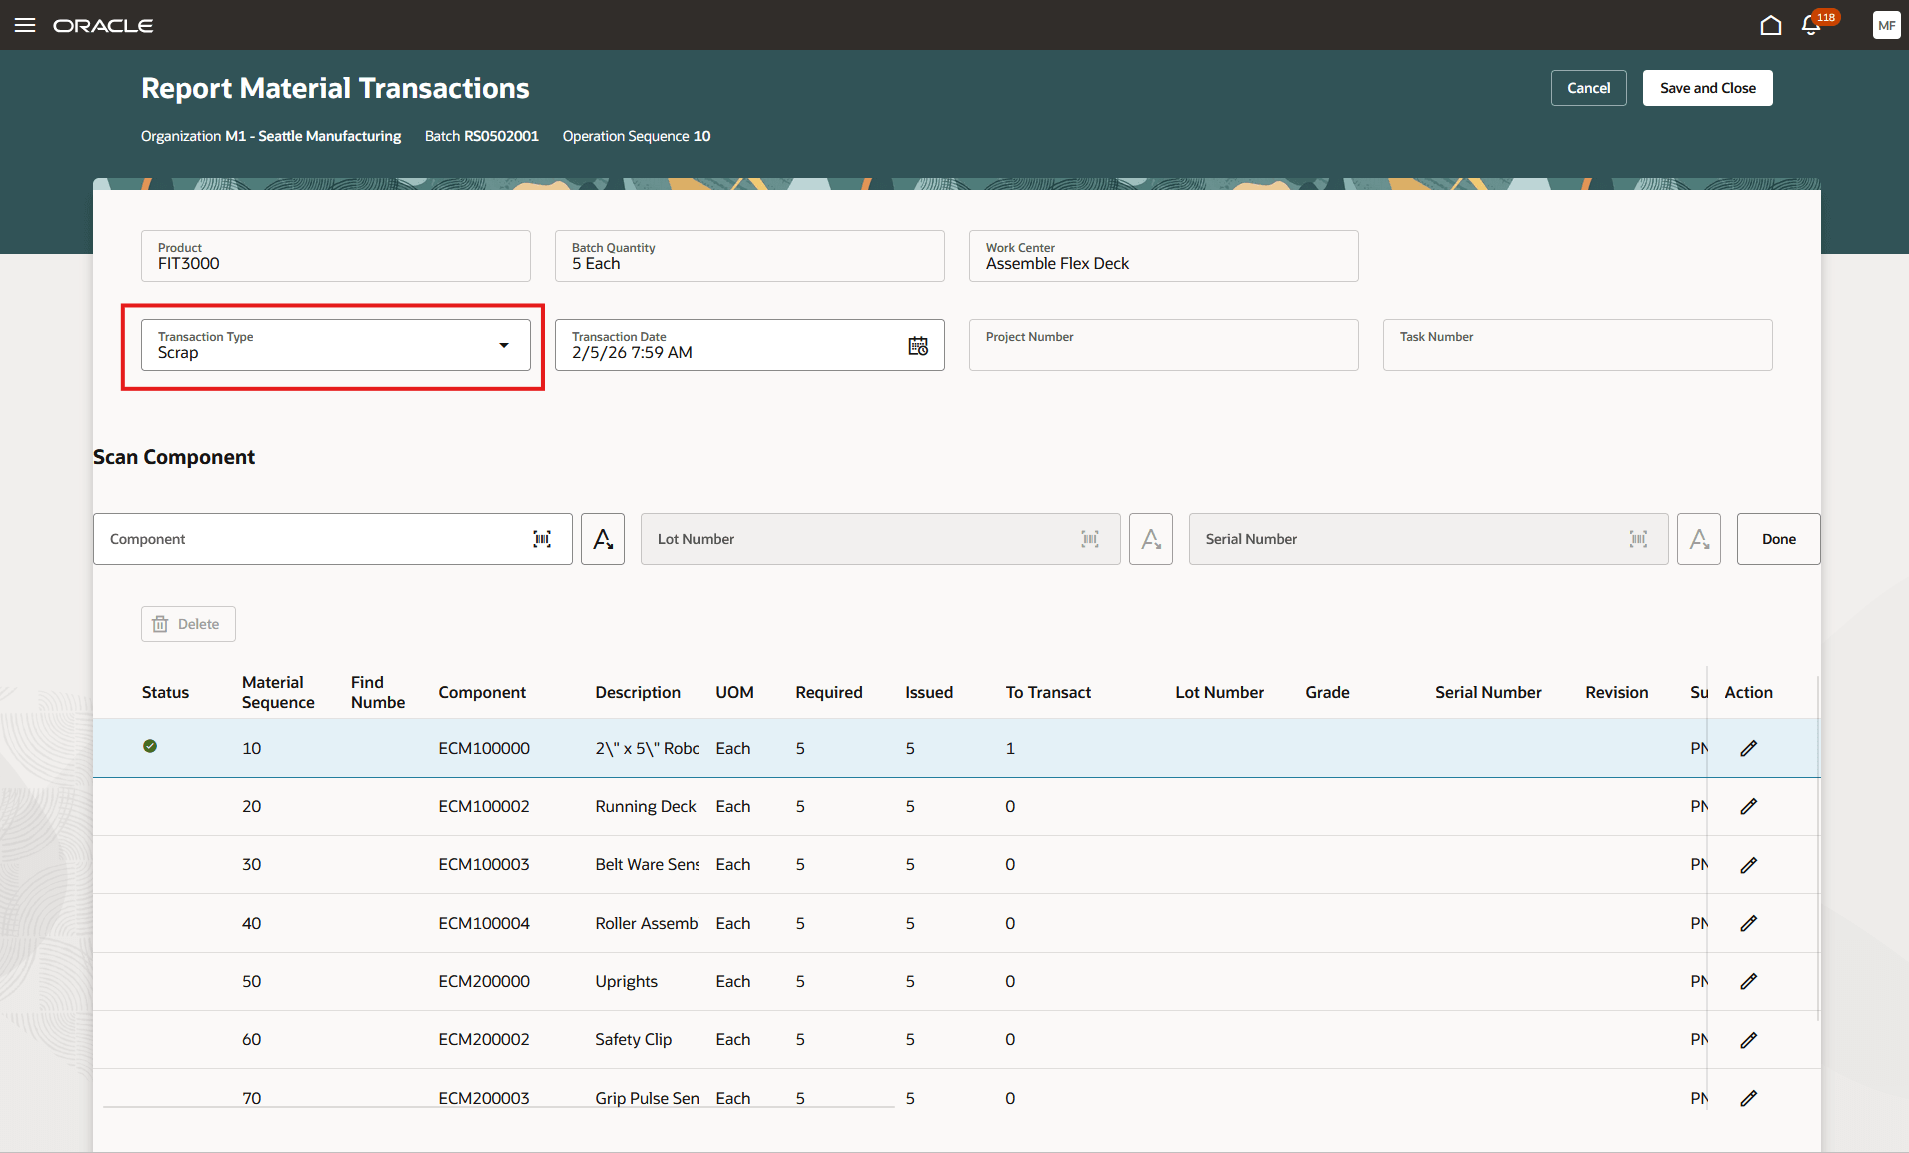Select the Running Deck component row

pyautogui.click(x=645, y=806)
